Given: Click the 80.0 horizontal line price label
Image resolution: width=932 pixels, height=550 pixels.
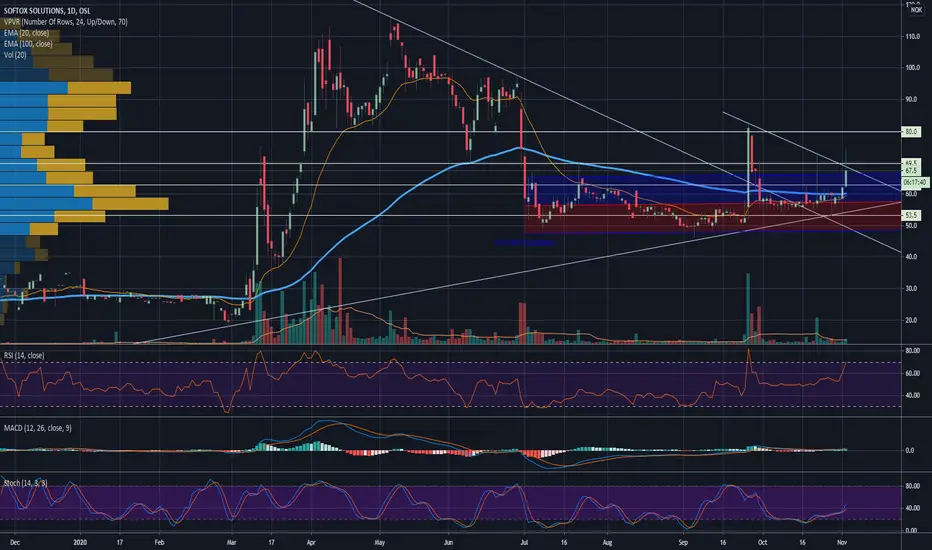Looking at the screenshot, I should (911, 131).
